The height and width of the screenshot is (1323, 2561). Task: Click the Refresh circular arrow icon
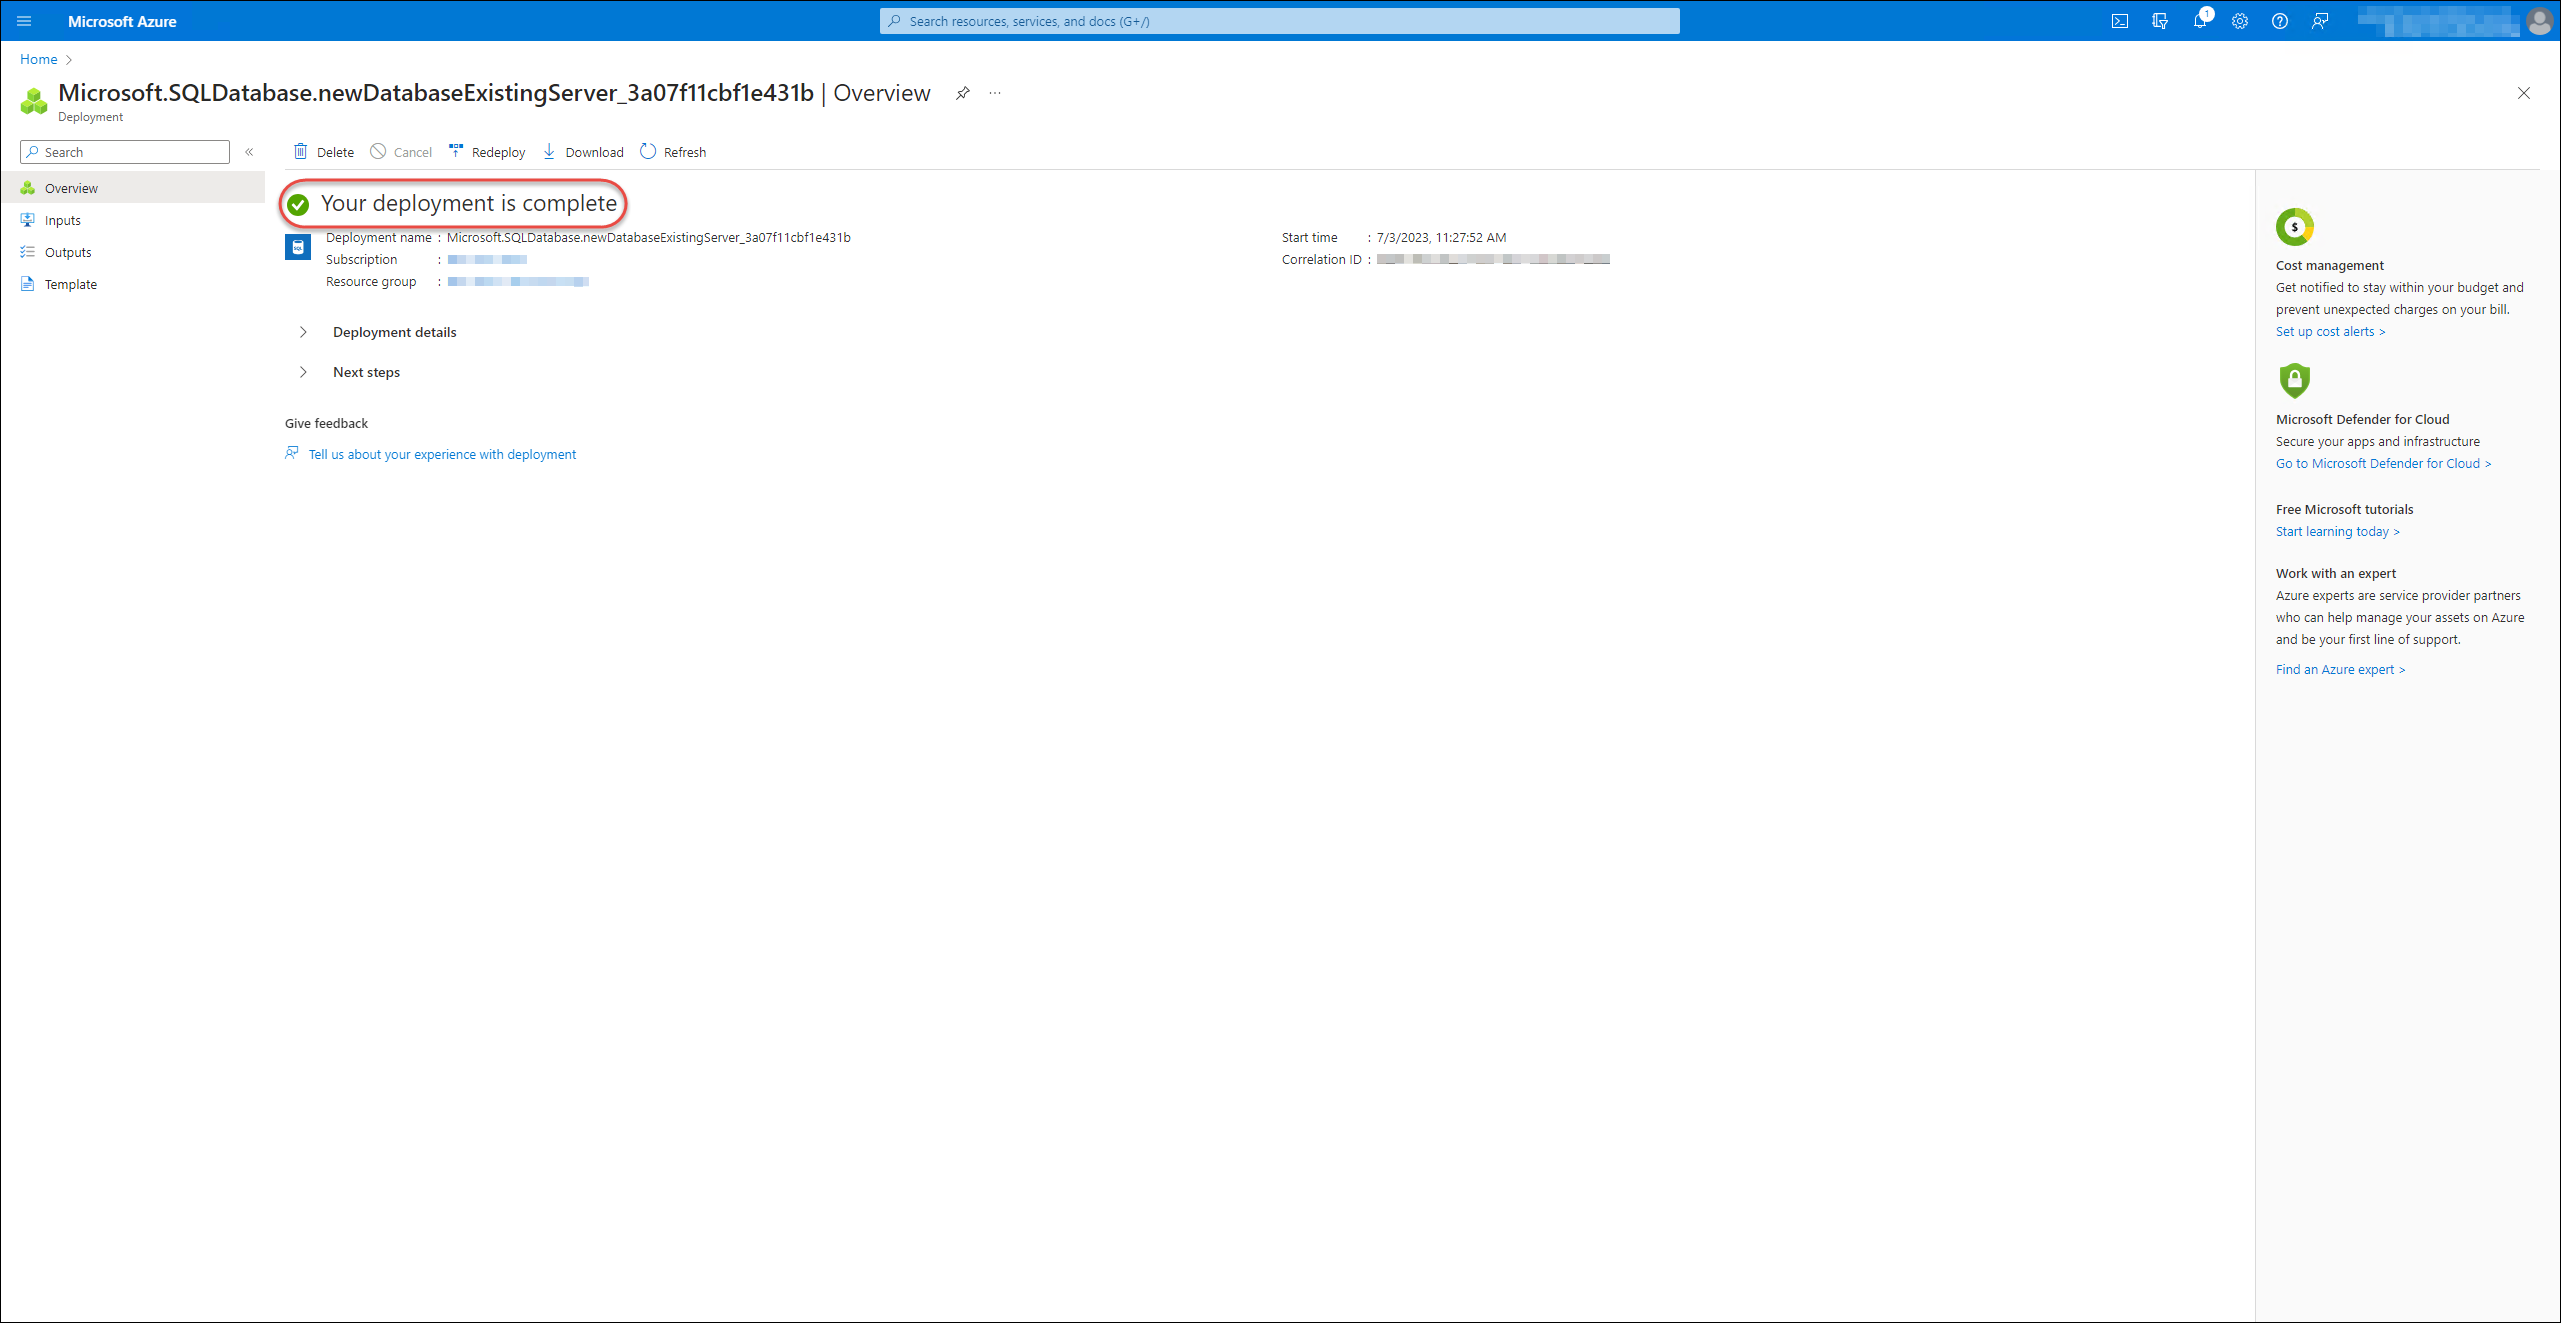(x=648, y=151)
